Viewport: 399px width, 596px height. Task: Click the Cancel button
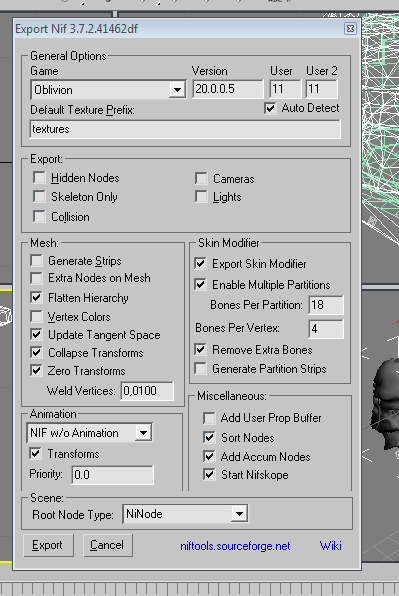(x=108, y=545)
